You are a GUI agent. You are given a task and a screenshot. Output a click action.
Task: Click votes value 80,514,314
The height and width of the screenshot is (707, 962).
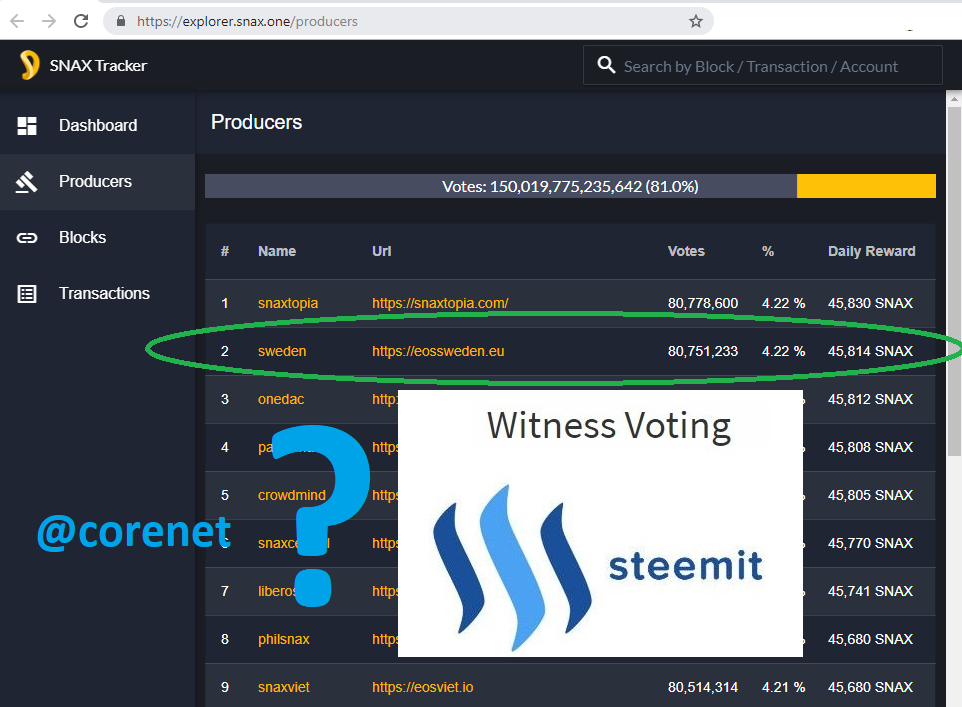click(702, 687)
